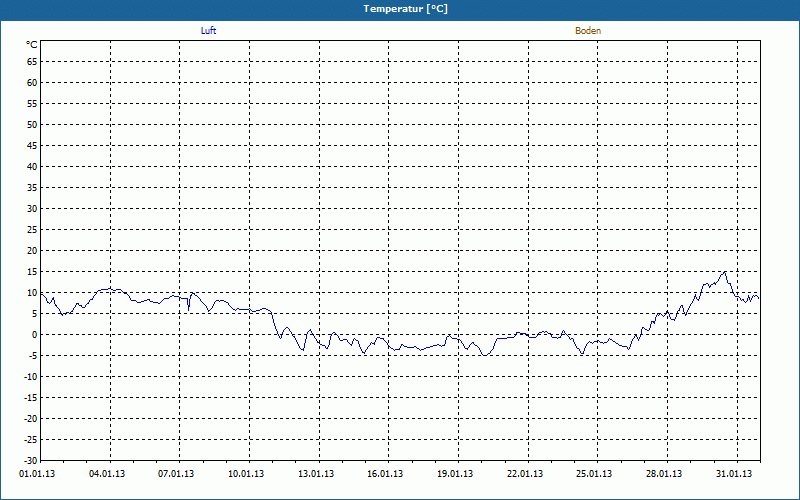Click the 07.01.13 date label
This screenshot has width=800, height=500.
tap(176, 474)
